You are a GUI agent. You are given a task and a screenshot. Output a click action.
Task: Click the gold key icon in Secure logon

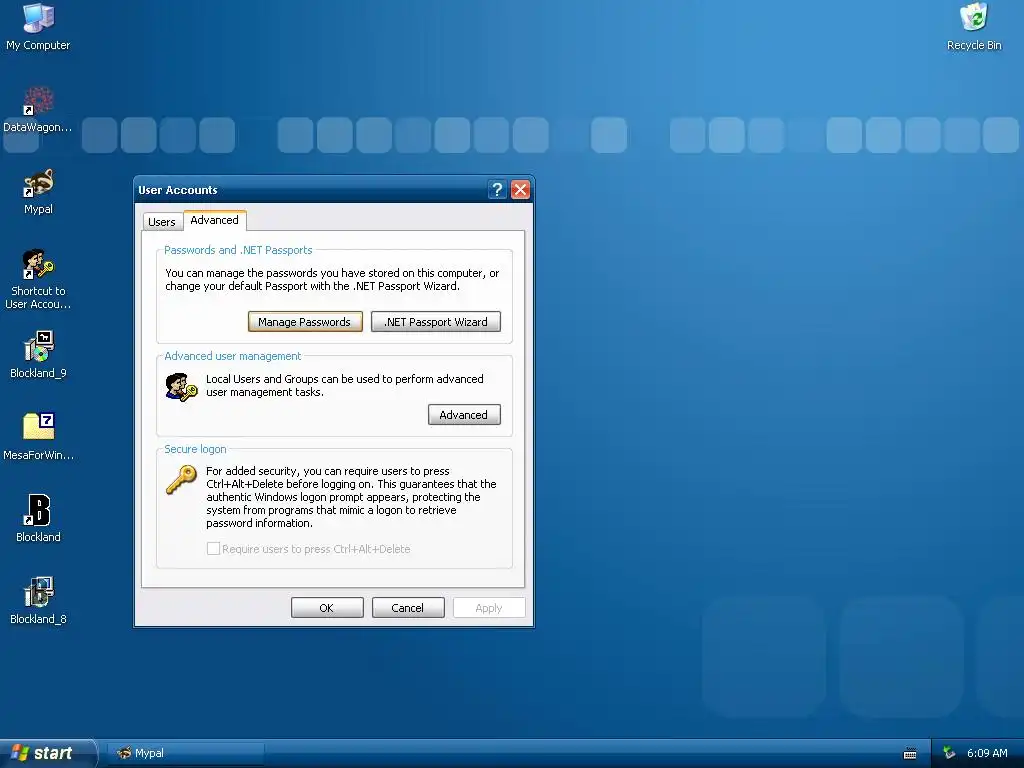point(181,480)
